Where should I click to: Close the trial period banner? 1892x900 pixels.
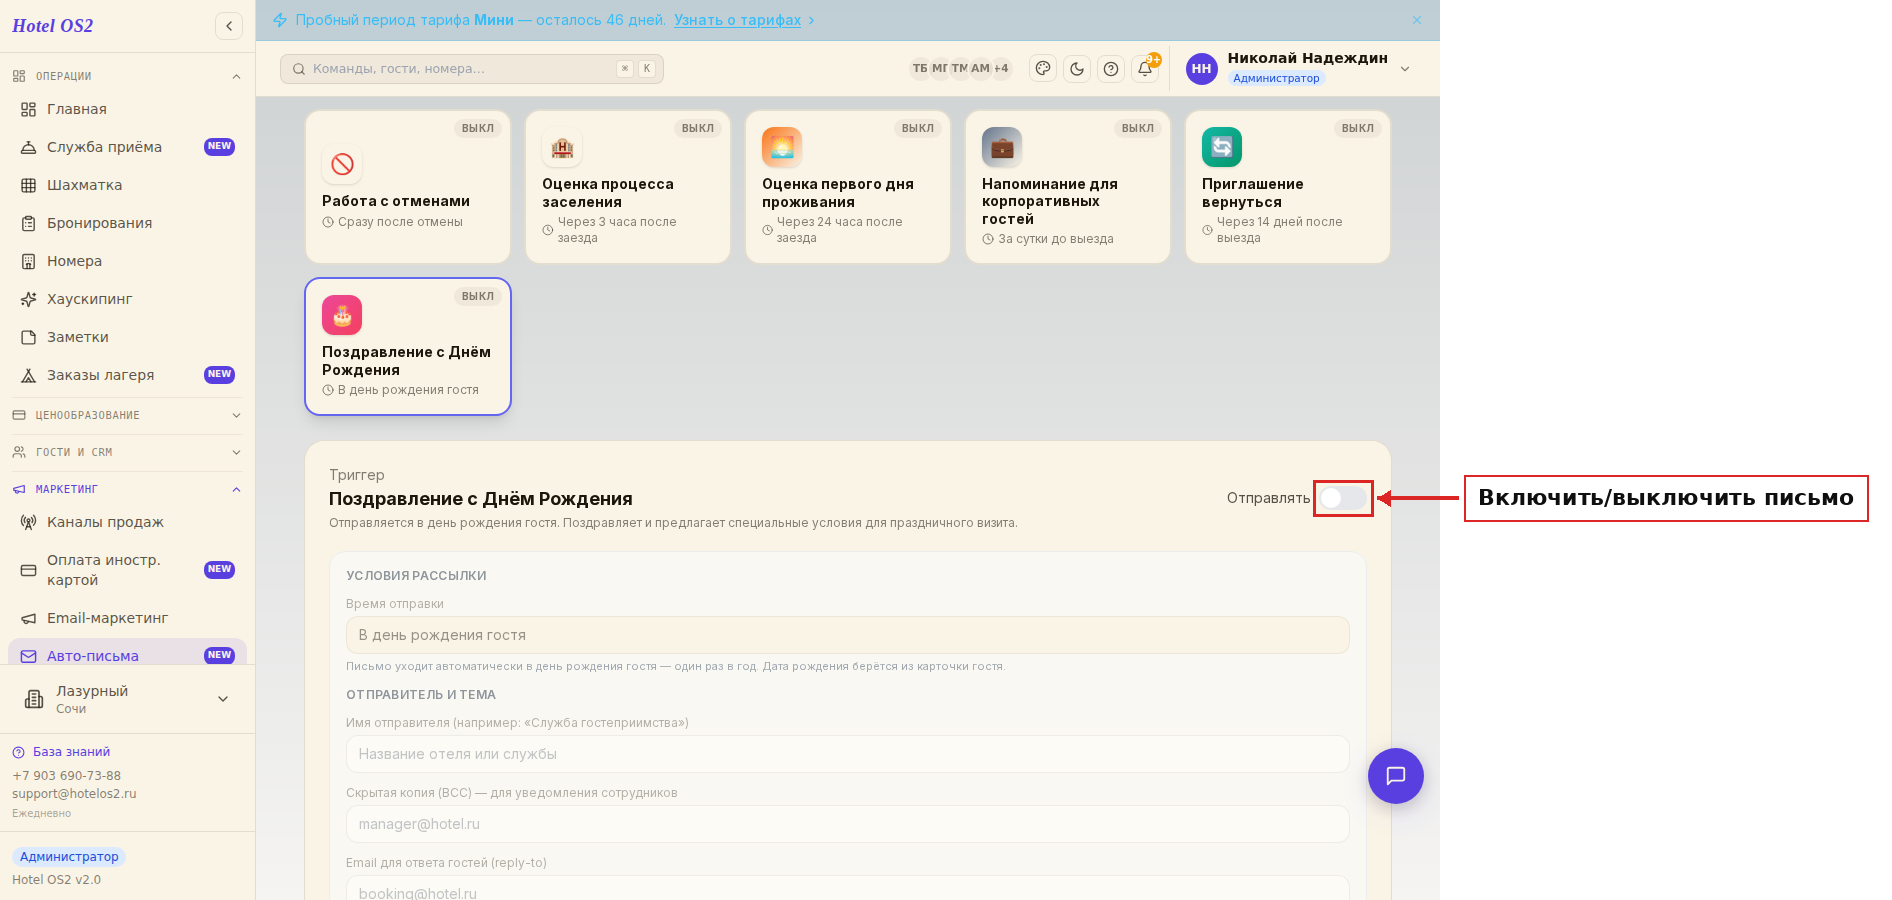(1417, 20)
